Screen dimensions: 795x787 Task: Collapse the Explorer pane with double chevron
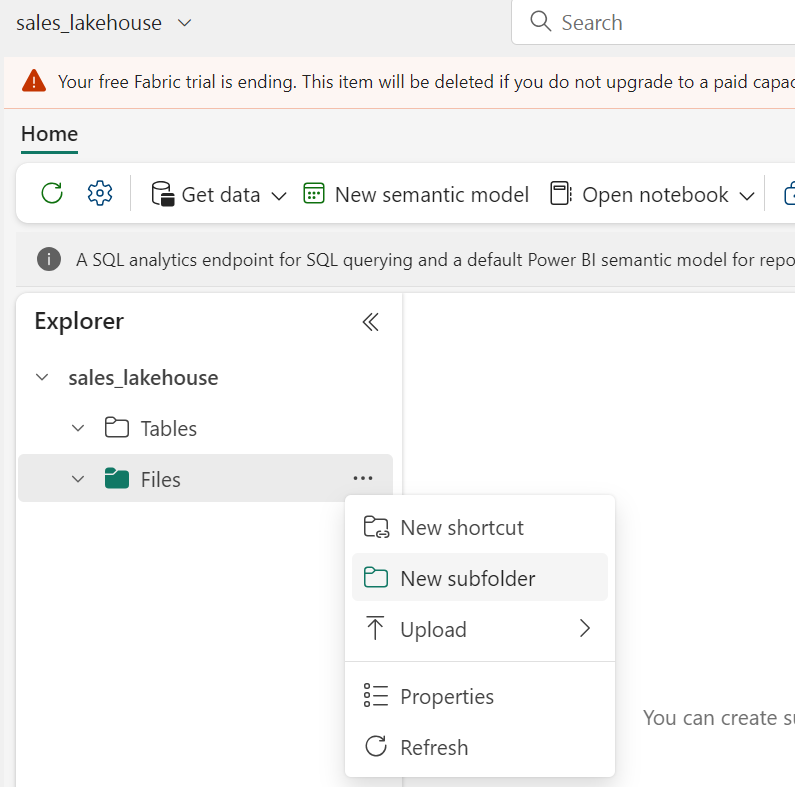coord(371,322)
